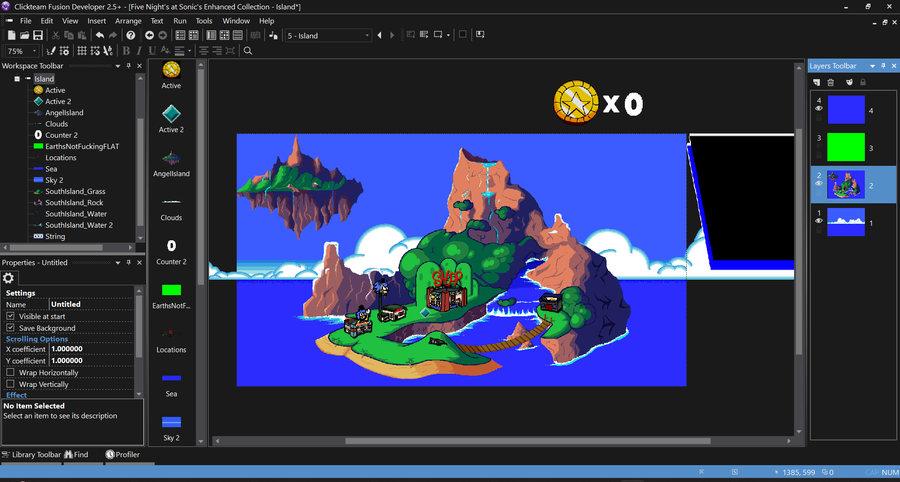Open a file with the folder icon
Viewport: 900px width, 482px height.
[24, 36]
